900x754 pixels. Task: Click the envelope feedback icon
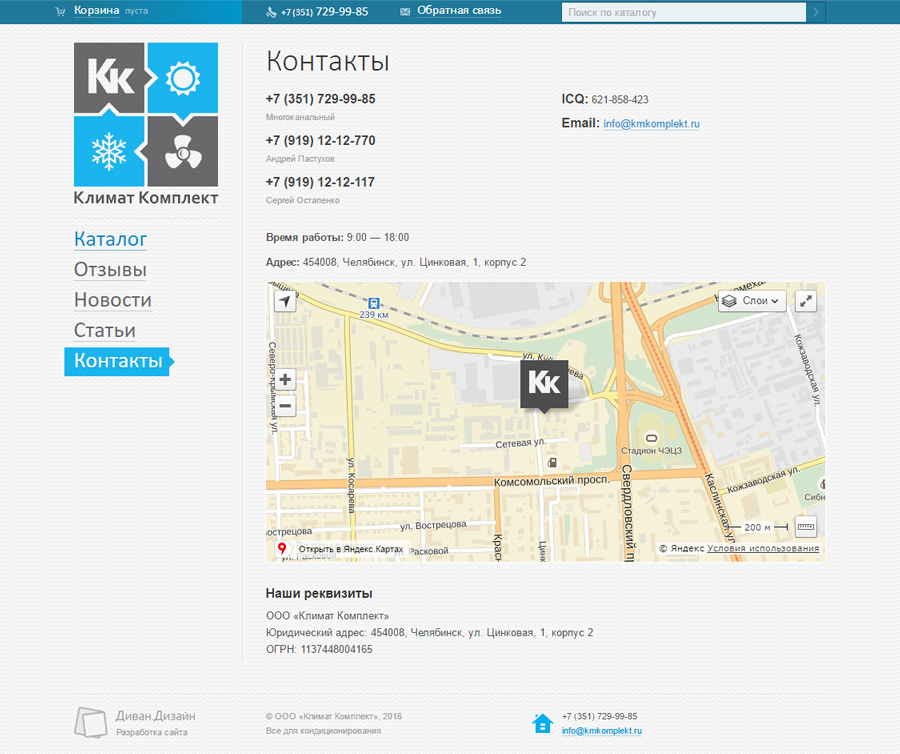(405, 11)
